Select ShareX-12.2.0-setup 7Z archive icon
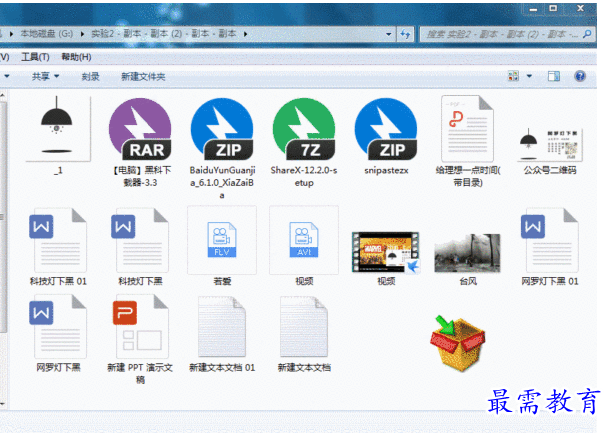 point(304,129)
